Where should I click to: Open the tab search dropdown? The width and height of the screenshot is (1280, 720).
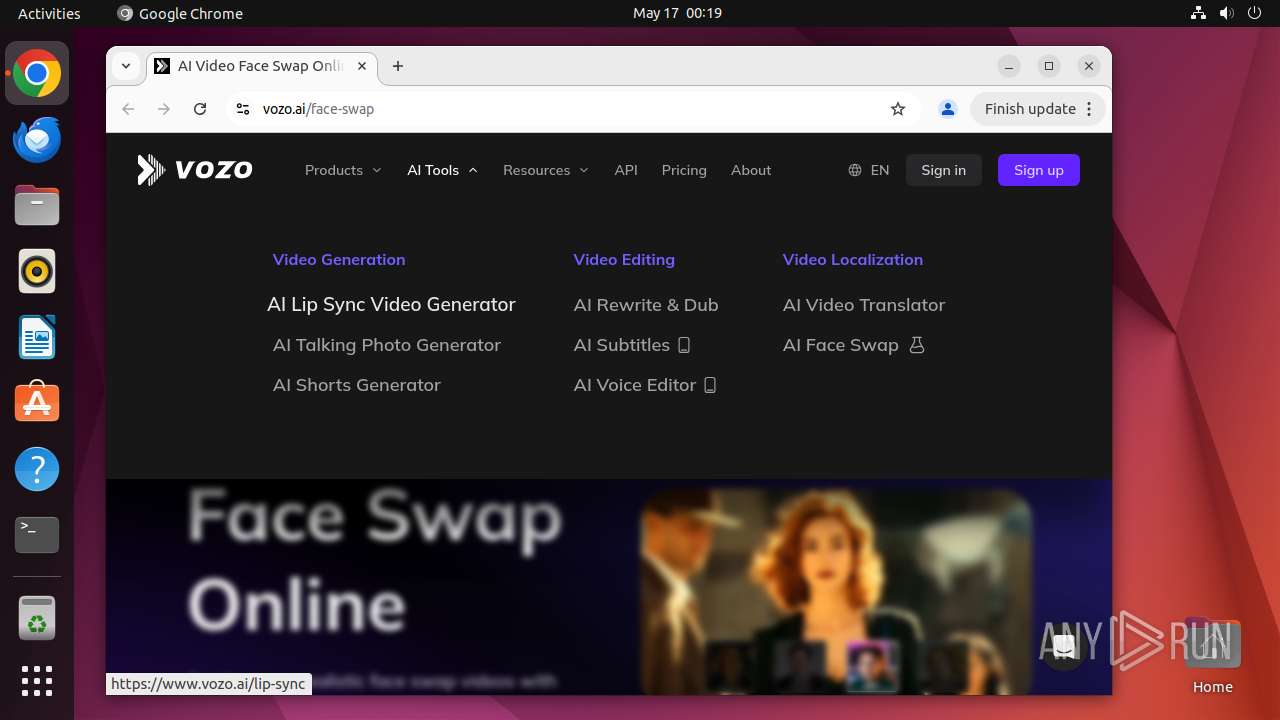tap(126, 66)
